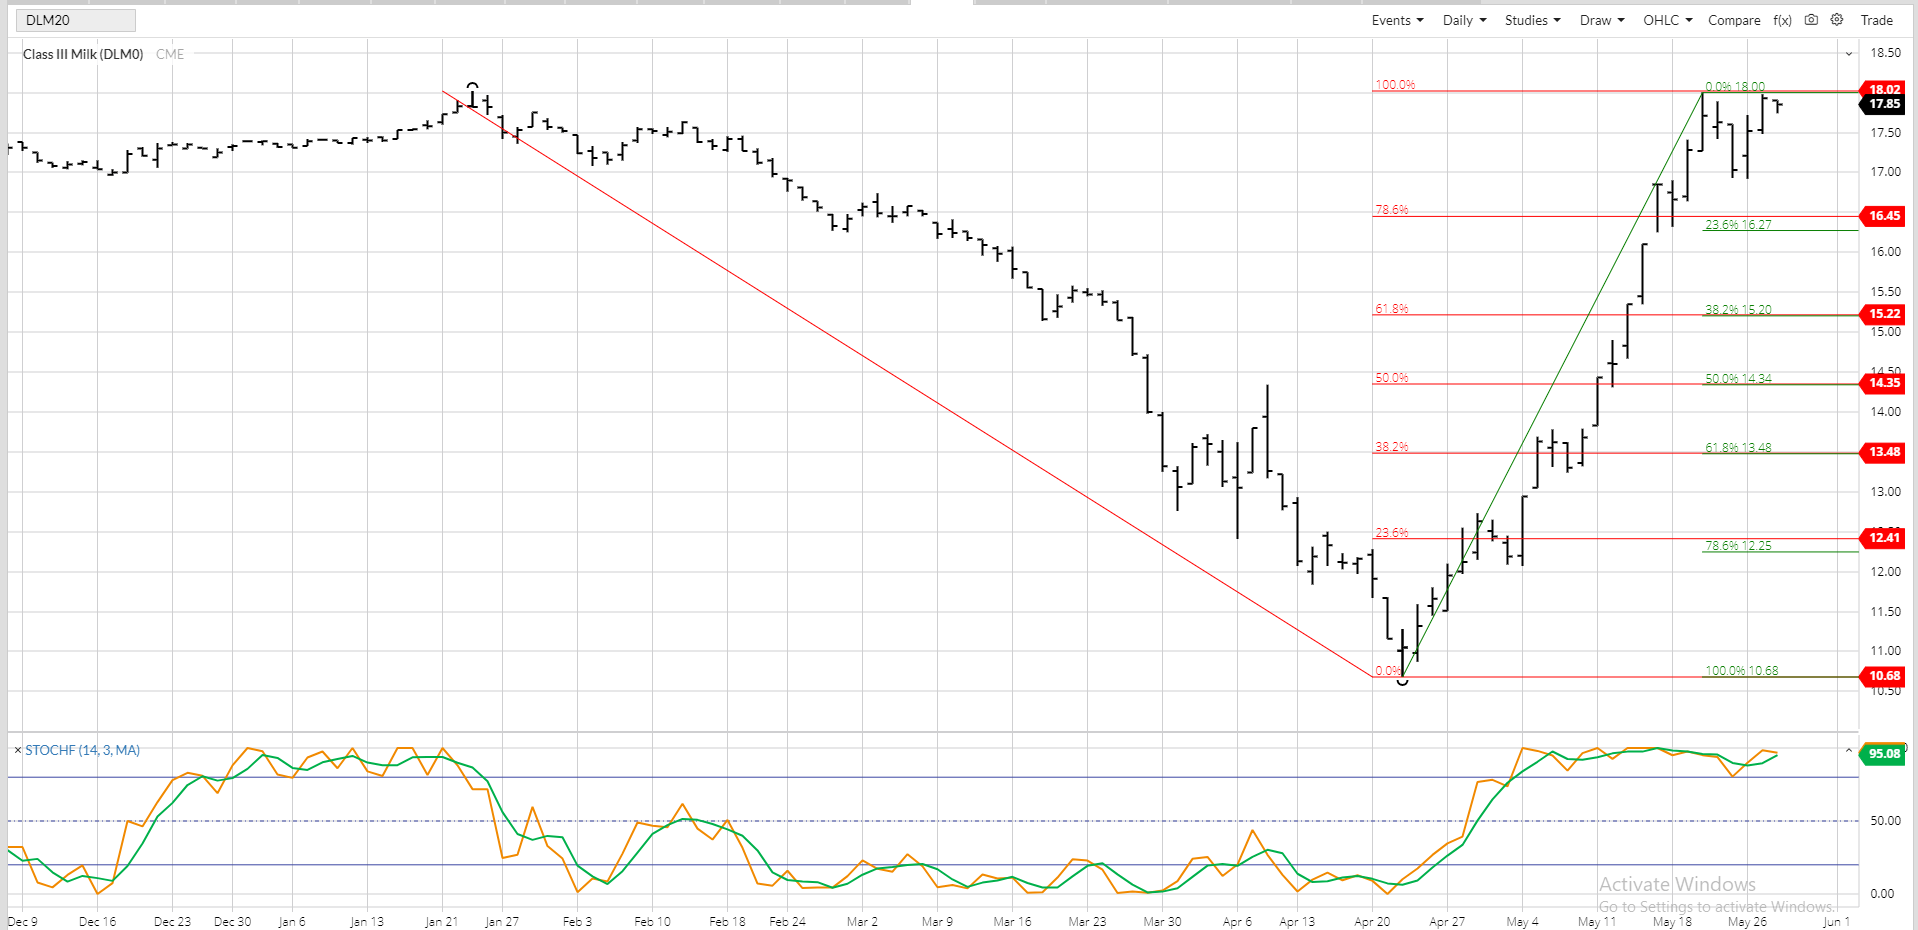Open the OHLC chart type menu
Screen dimensions: 1918x930
(1667, 20)
